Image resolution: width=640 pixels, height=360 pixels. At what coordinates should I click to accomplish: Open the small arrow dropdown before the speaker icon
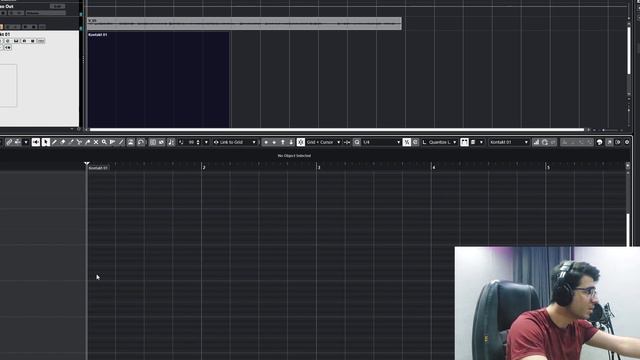click(26, 142)
